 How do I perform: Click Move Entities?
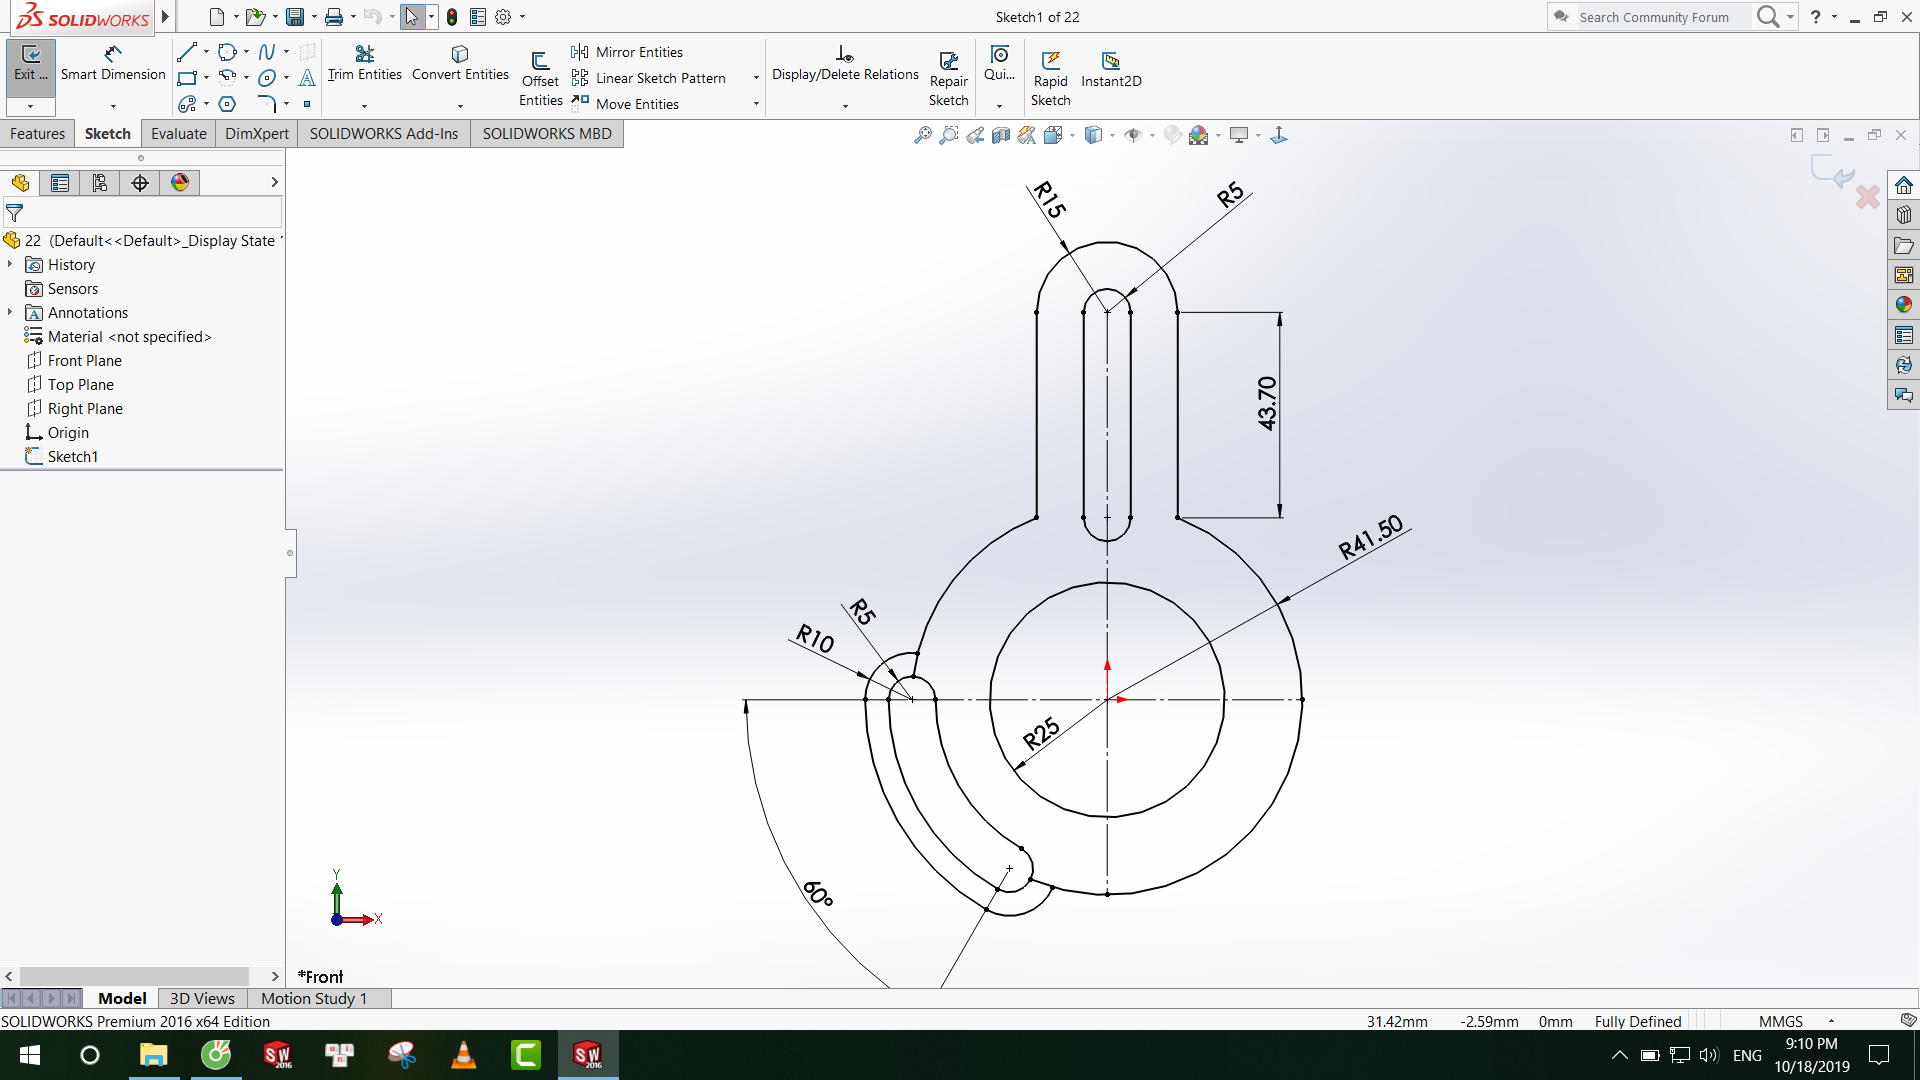[626, 104]
